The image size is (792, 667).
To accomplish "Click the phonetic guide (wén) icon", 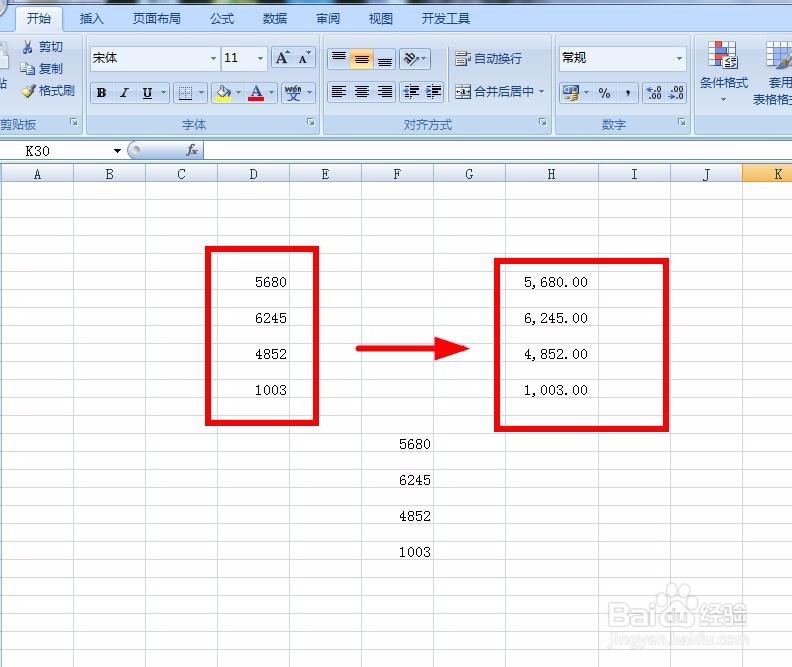I will click(293, 93).
